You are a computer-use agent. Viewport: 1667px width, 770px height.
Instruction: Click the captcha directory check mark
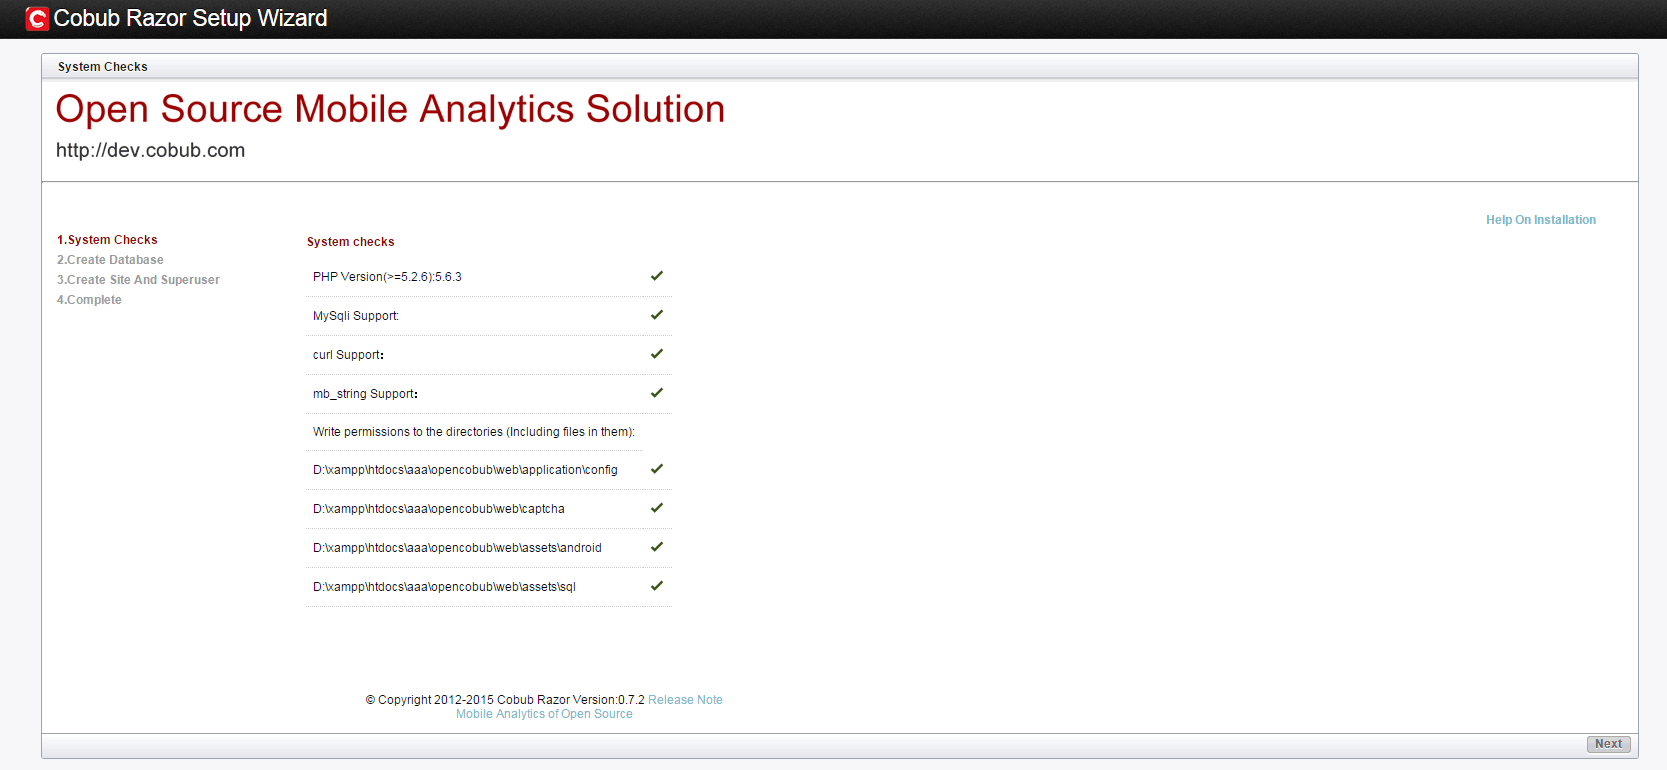pos(657,508)
